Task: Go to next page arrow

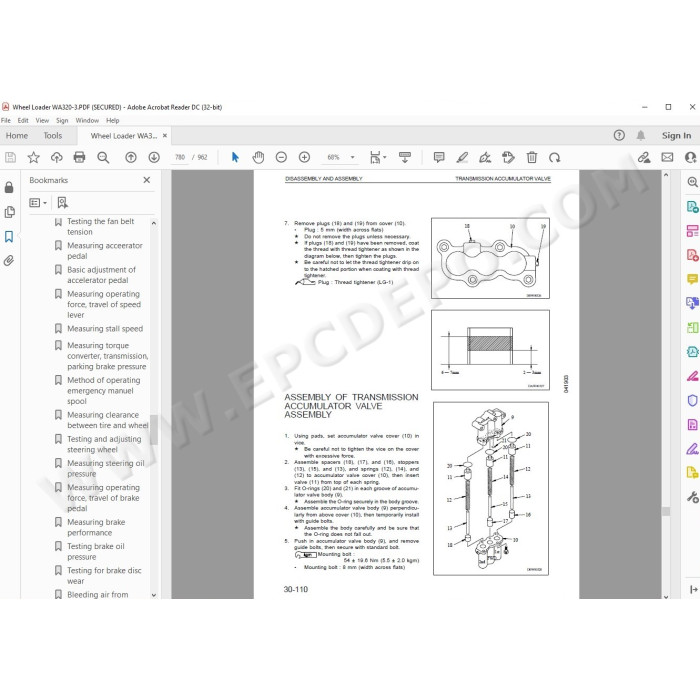Action: [154, 157]
